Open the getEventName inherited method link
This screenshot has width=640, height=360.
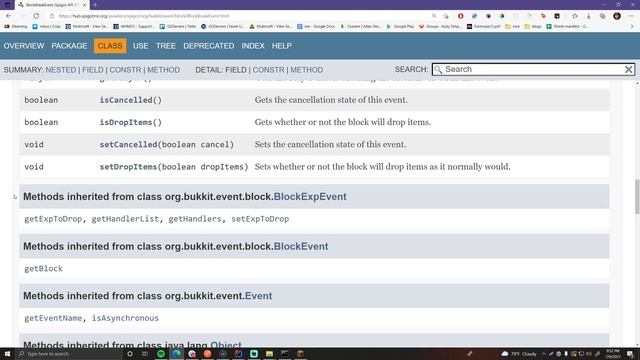(53, 318)
